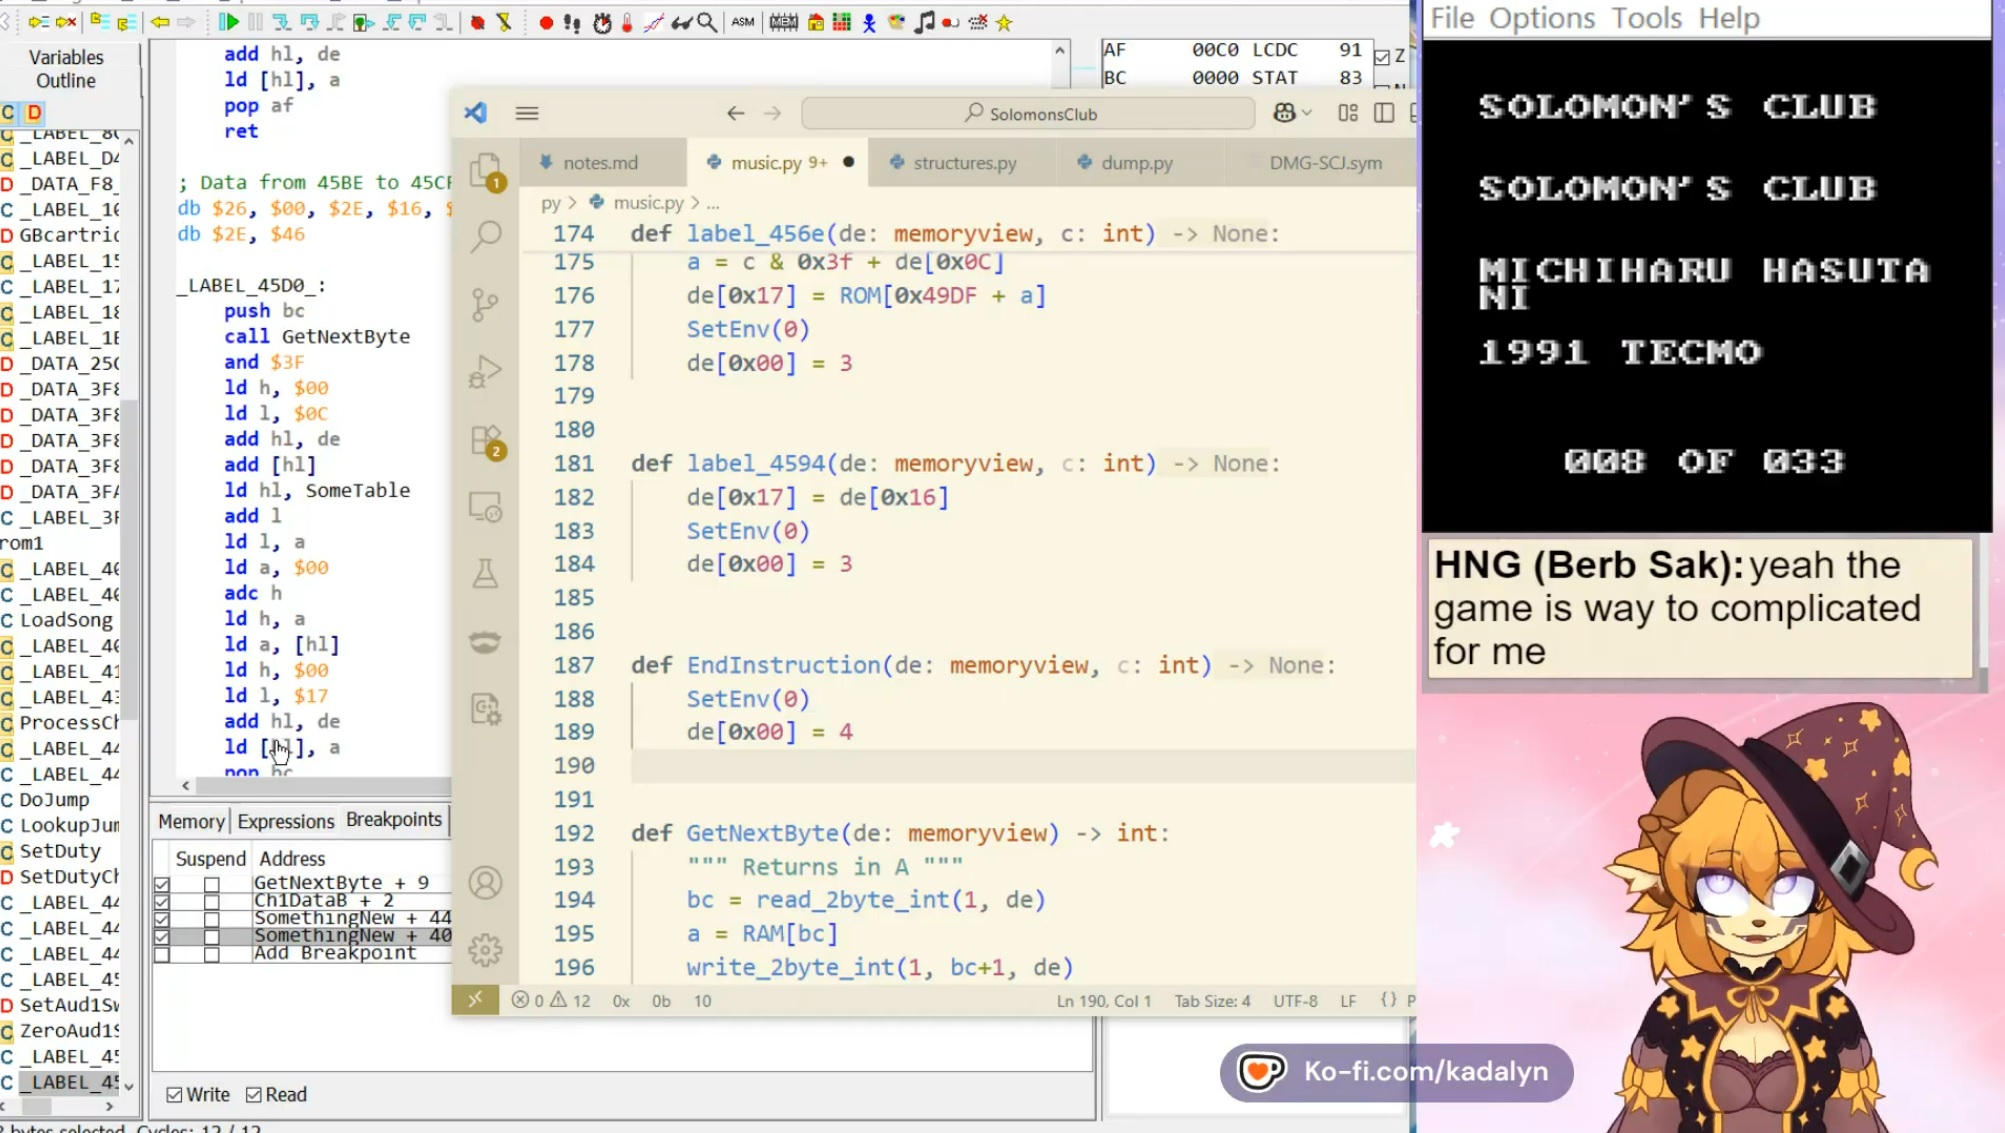Click the yellow star icon in toolbar
2005x1133 pixels.
point(1004,22)
